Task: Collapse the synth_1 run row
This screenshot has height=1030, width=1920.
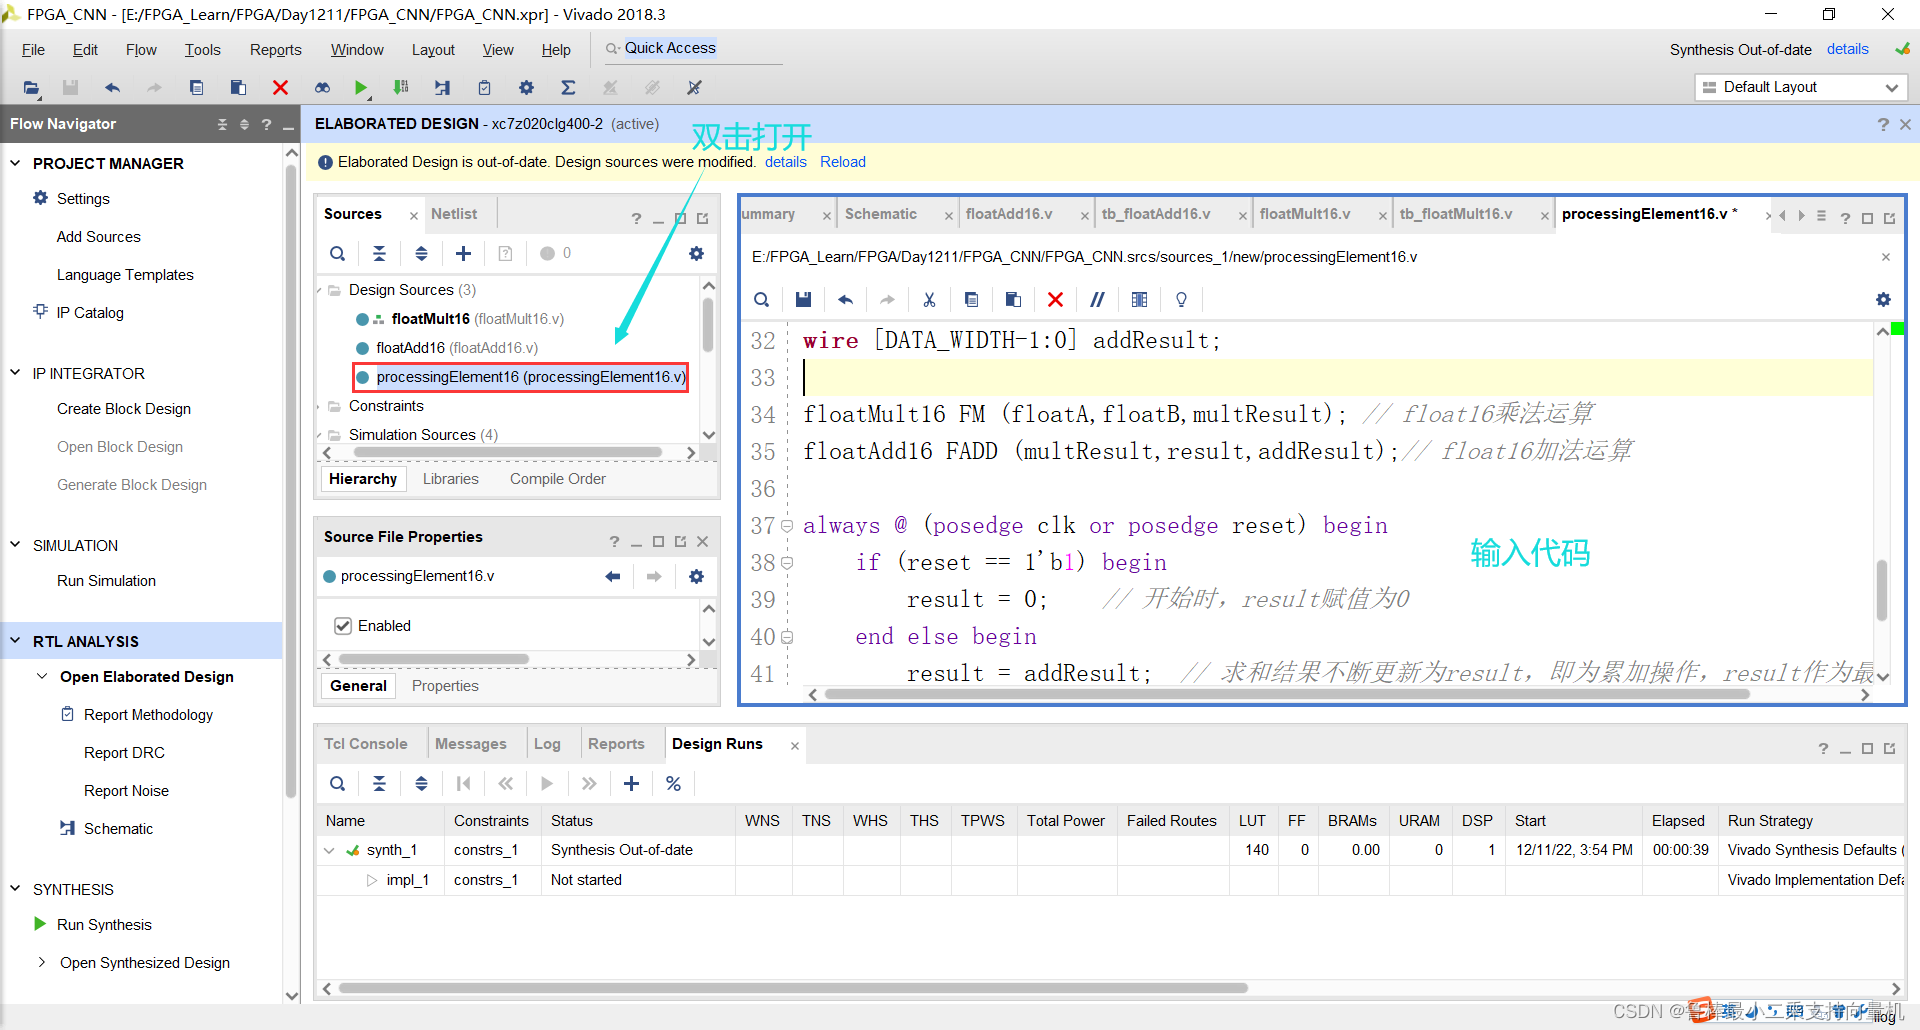Action: click(x=329, y=851)
